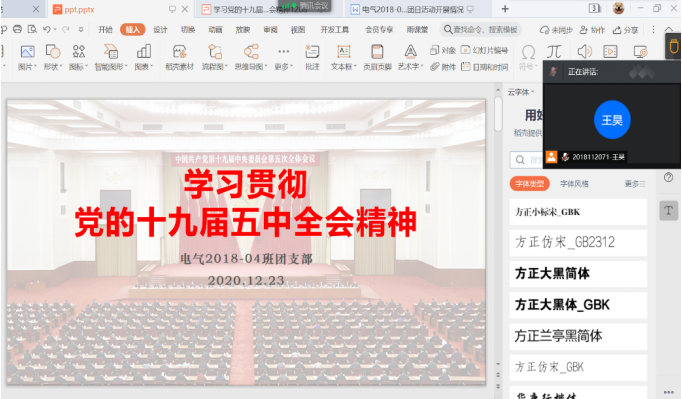Click the print icon in quick access bar
The width and height of the screenshot is (682, 399).
(x=17, y=29)
